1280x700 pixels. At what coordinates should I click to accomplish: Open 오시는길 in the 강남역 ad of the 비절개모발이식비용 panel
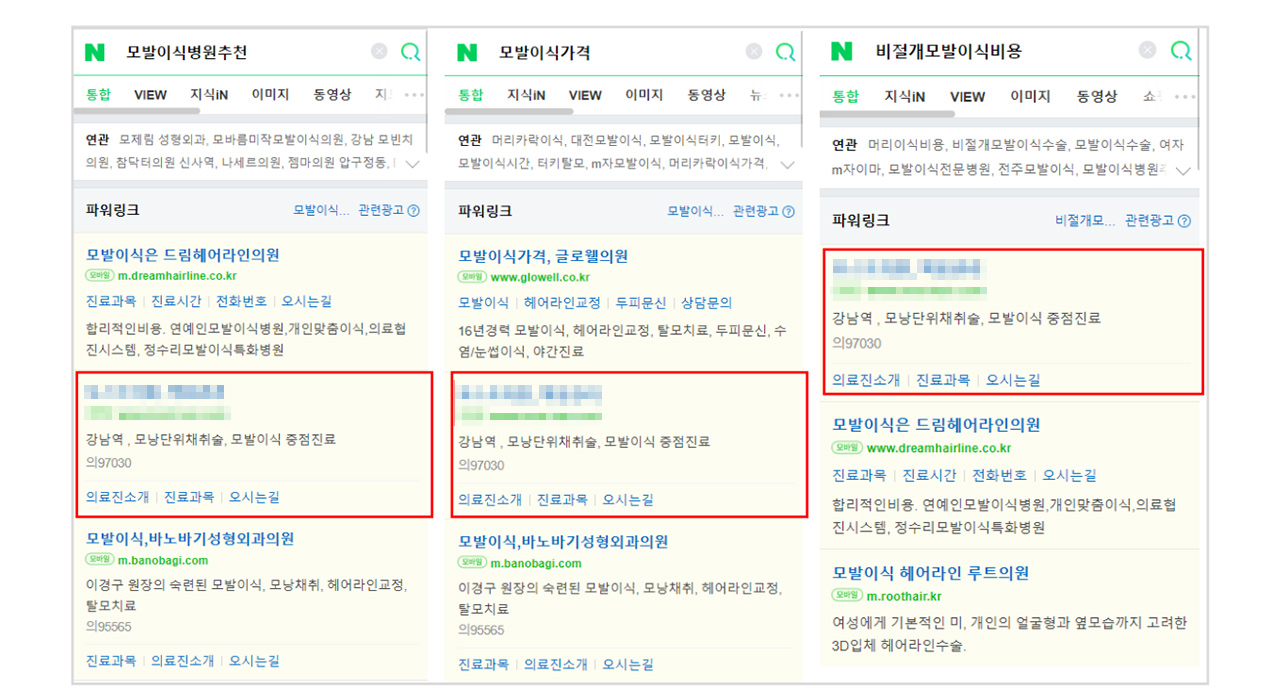tap(1013, 380)
